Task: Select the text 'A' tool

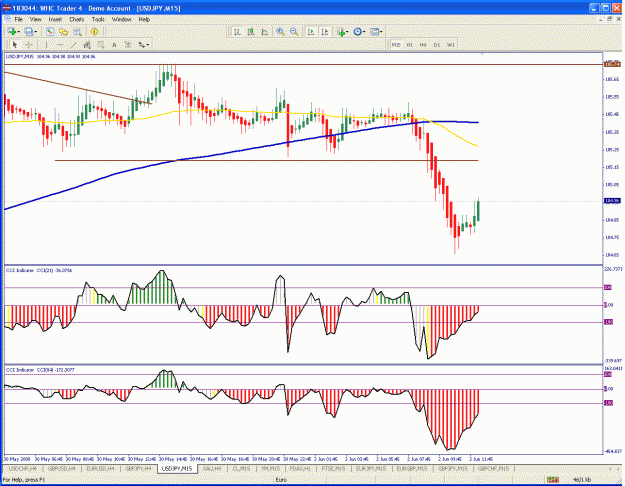Action: coord(114,45)
